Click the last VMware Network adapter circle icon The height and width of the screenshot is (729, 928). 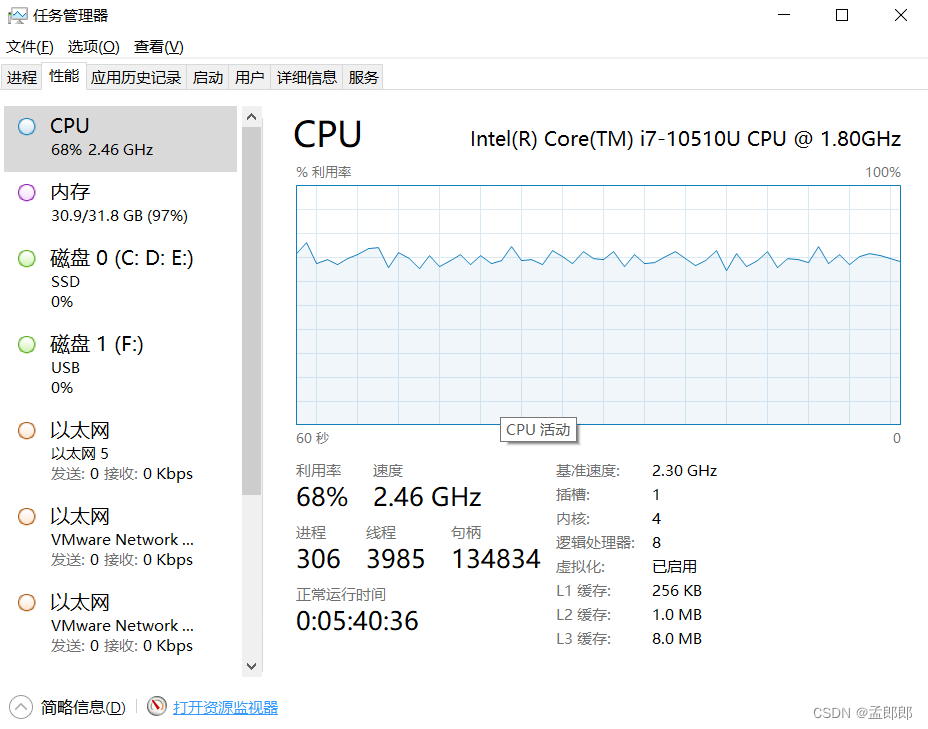click(x=27, y=603)
